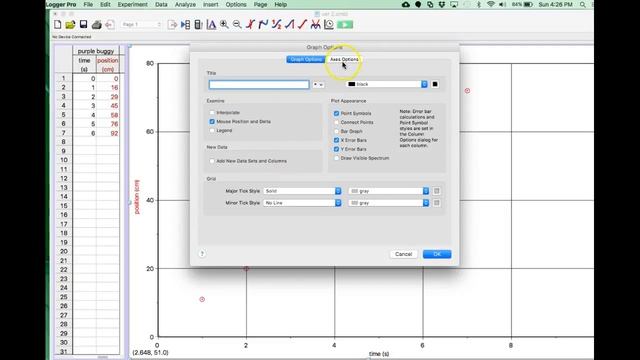Image resolution: width=640 pixels, height=360 pixels.
Task: Select the Graph Options tab
Action: (x=306, y=60)
